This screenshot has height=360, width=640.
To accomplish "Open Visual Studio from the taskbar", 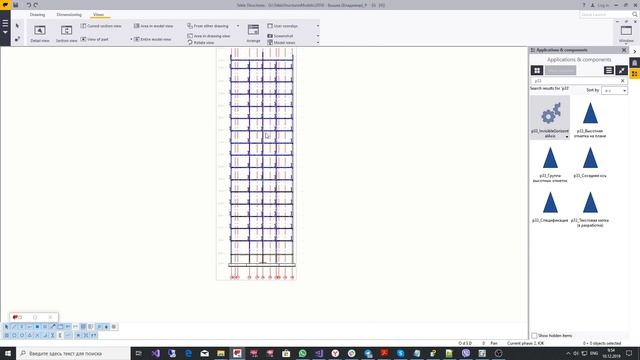I will click(x=156, y=353).
